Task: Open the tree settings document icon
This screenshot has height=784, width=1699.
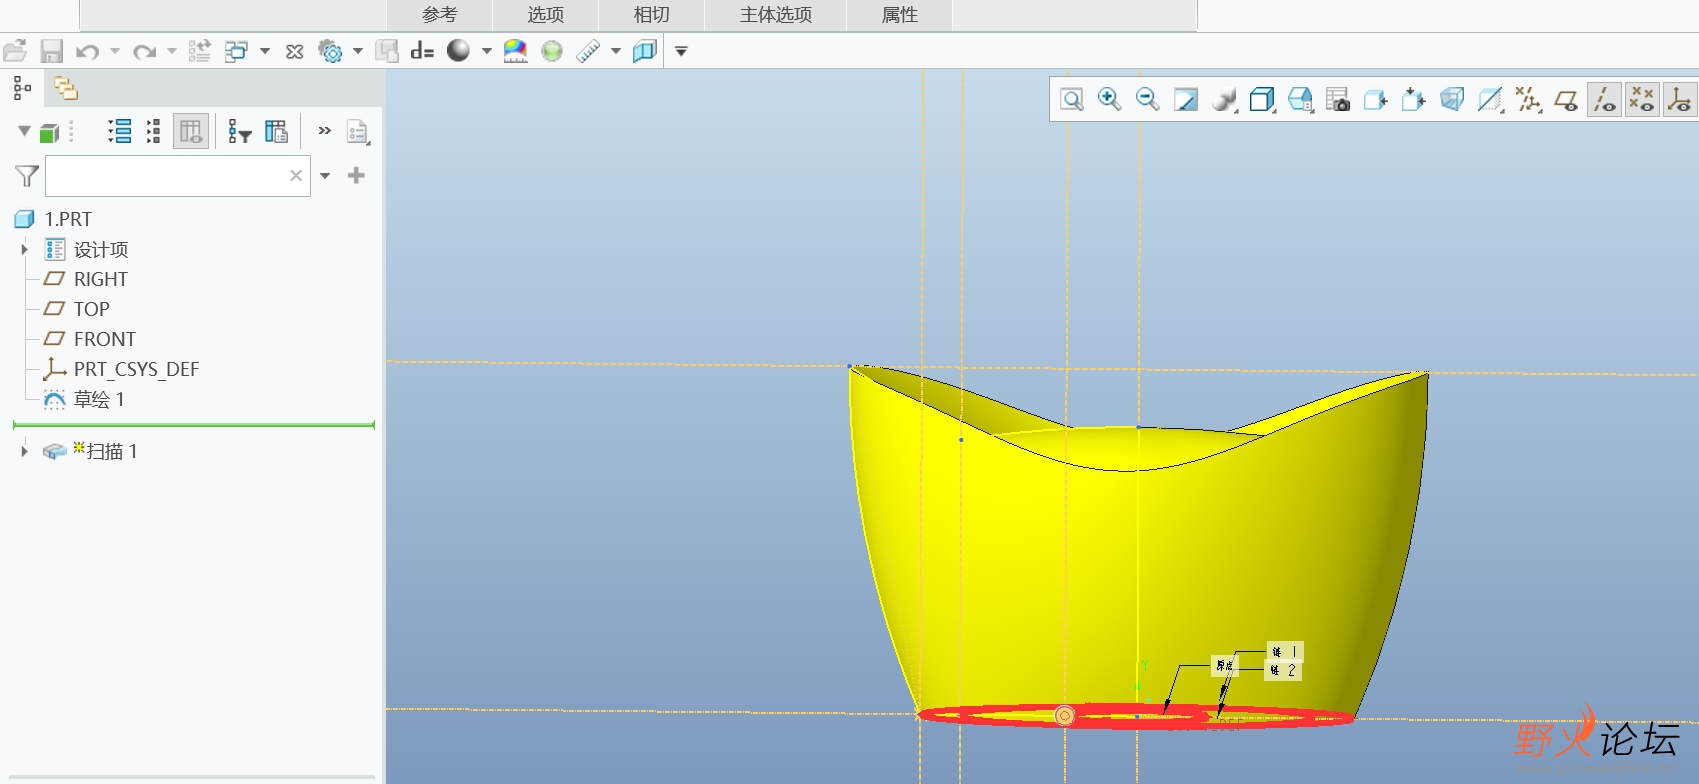Action: click(358, 131)
